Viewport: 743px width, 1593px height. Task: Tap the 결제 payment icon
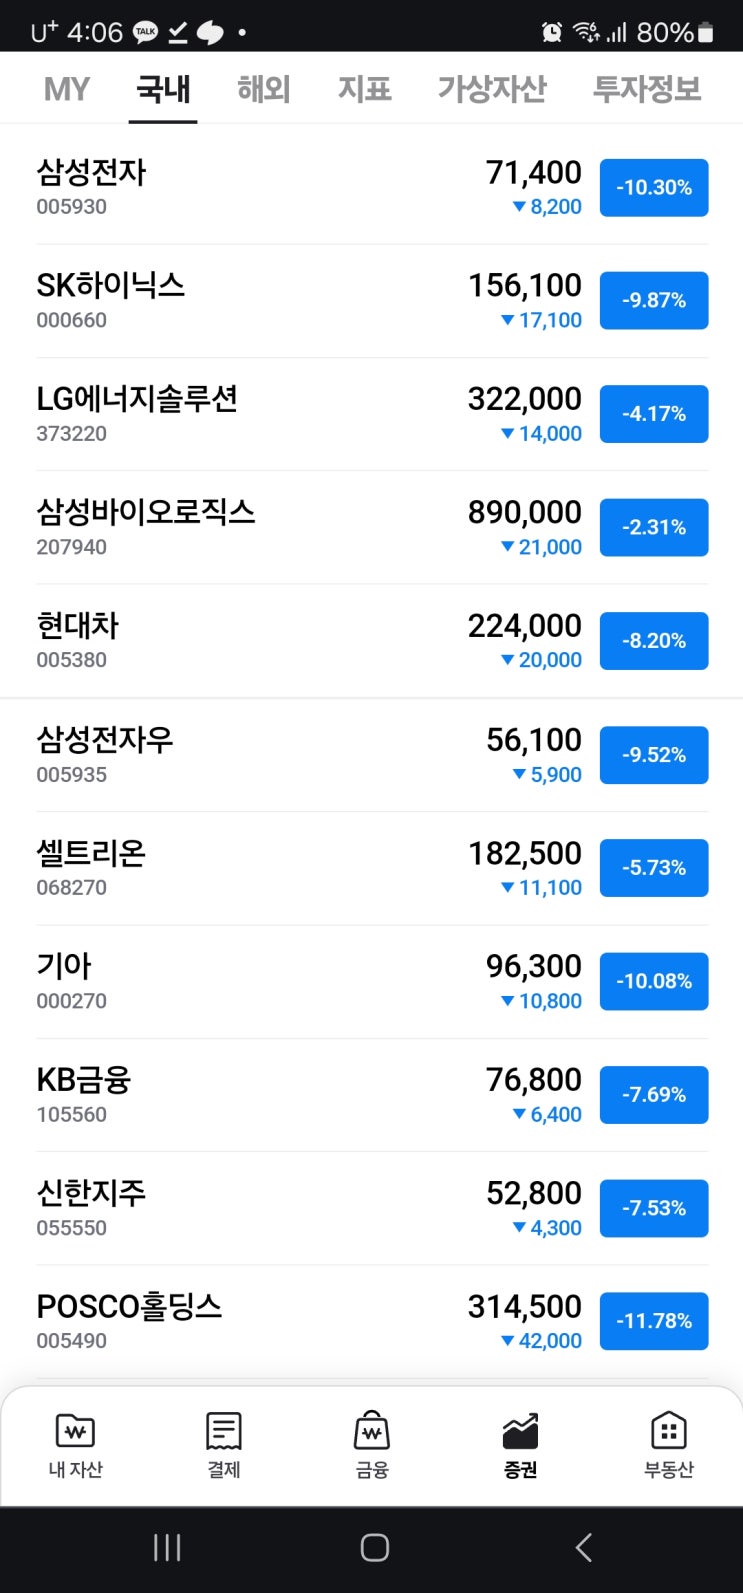click(x=223, y=1432)
